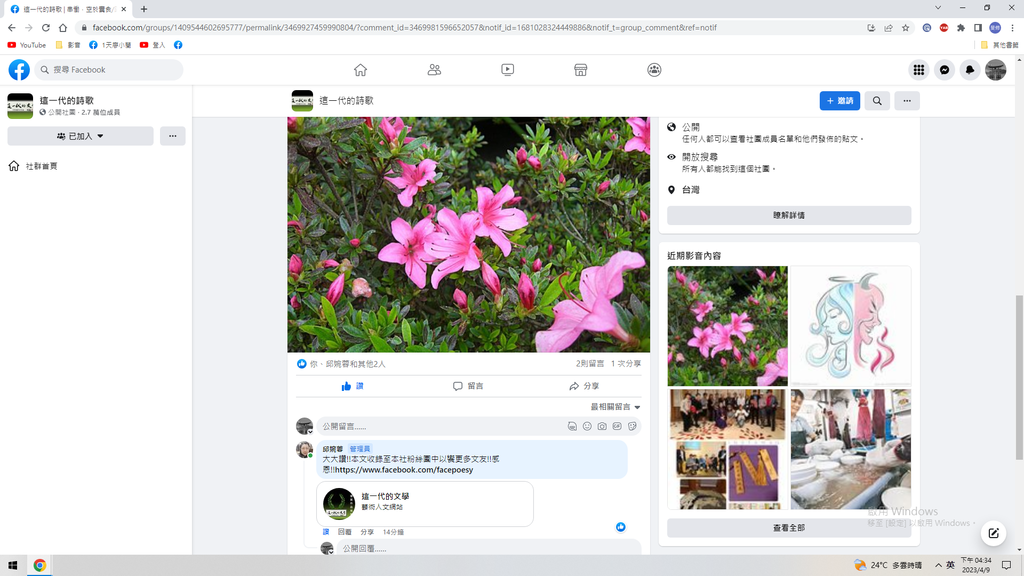Screen dimensions: 1024x576
Task: Toggle the Like (讚) on the post
Action: coord(352,386)
